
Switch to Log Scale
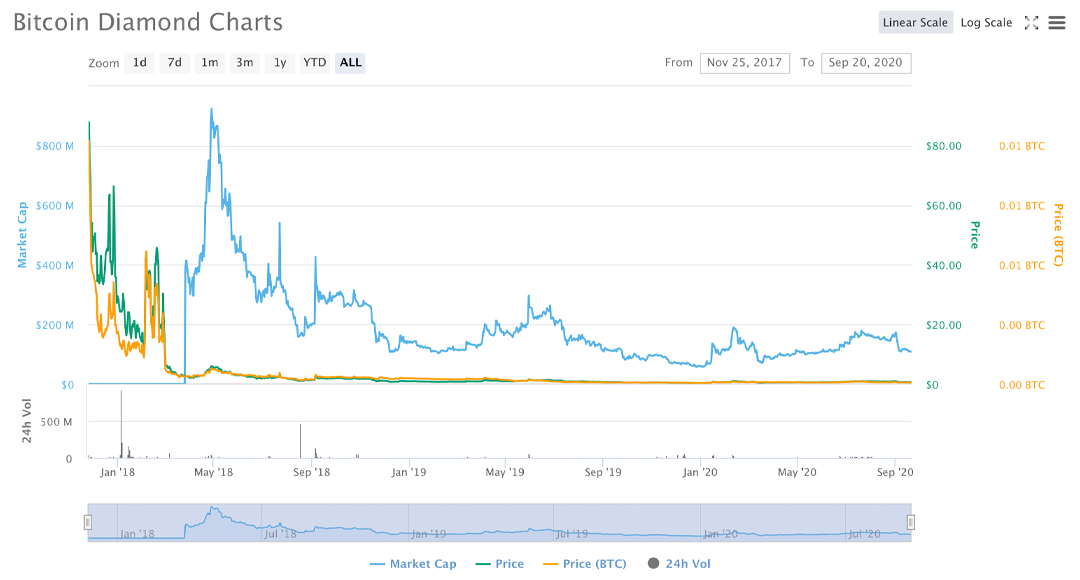(986, 23)
